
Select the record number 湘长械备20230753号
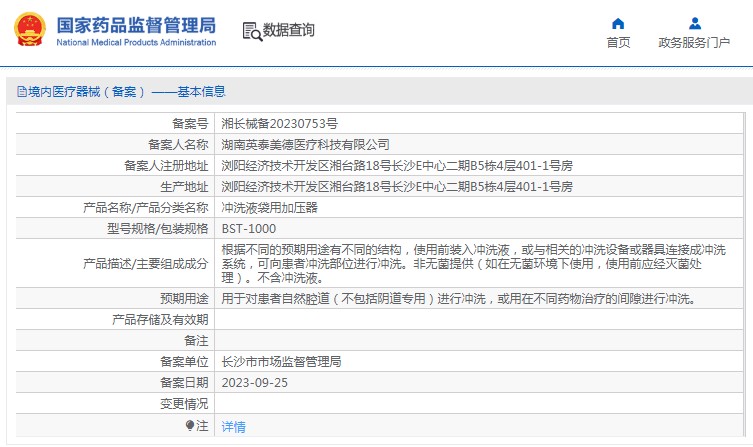(x=279, y=123)
